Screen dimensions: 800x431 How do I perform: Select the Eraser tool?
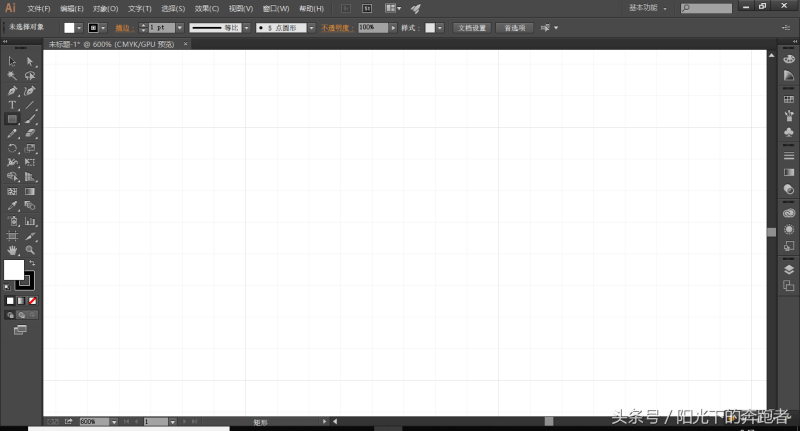coord(30,134)
